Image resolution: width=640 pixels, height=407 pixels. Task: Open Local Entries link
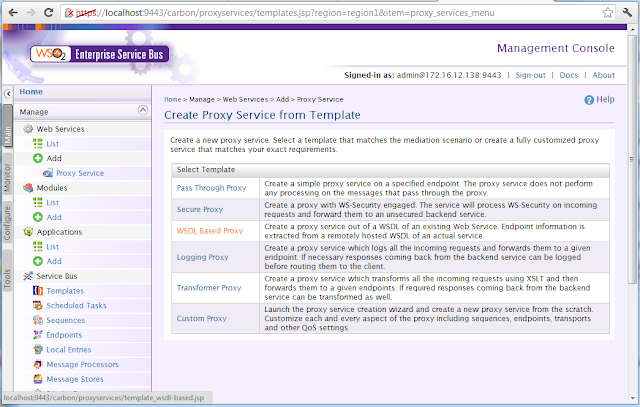(69, 349)
